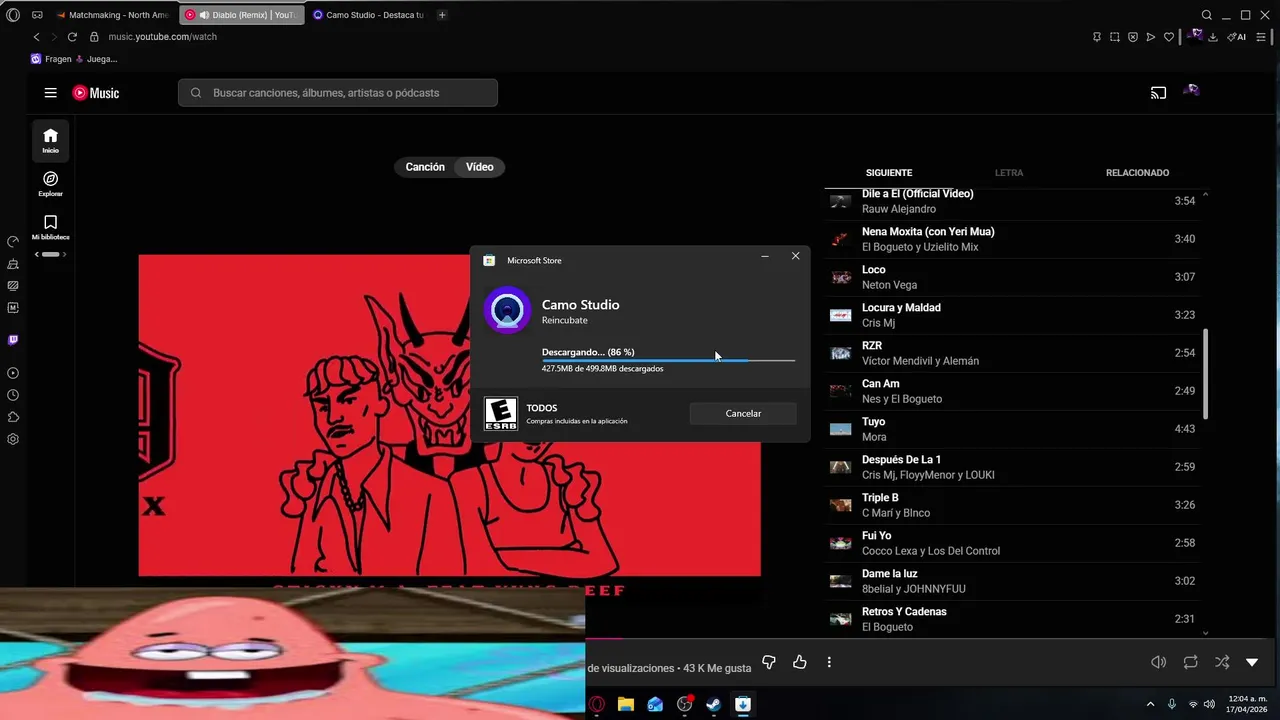Viewport: 1280px width, 720px height.
Task: Click the queue list vertical scrollbar
Action: tap(1205, 374)
